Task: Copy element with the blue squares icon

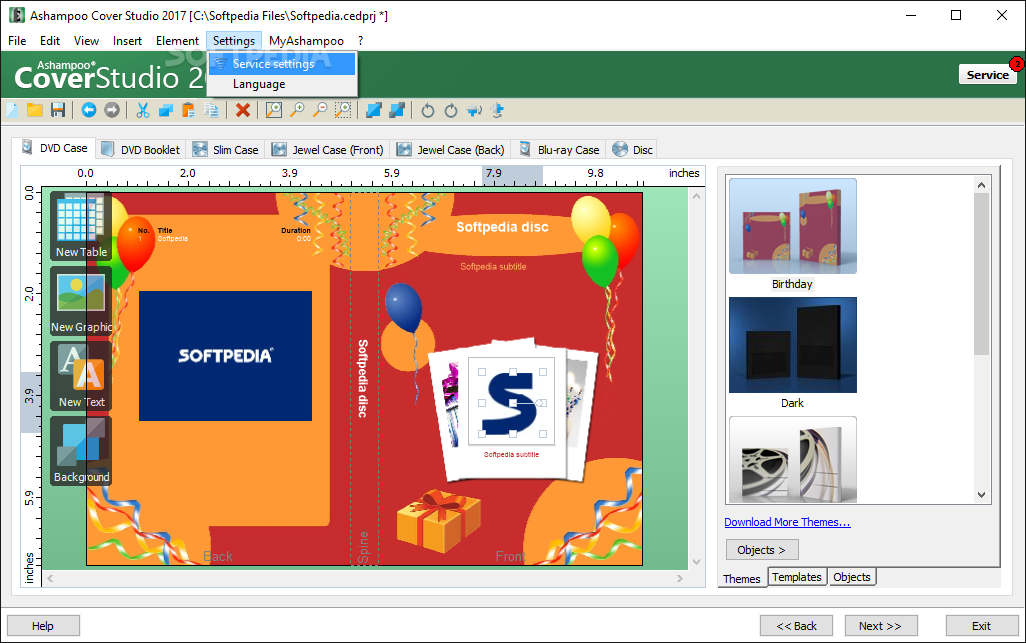Action: click(166, 110)
